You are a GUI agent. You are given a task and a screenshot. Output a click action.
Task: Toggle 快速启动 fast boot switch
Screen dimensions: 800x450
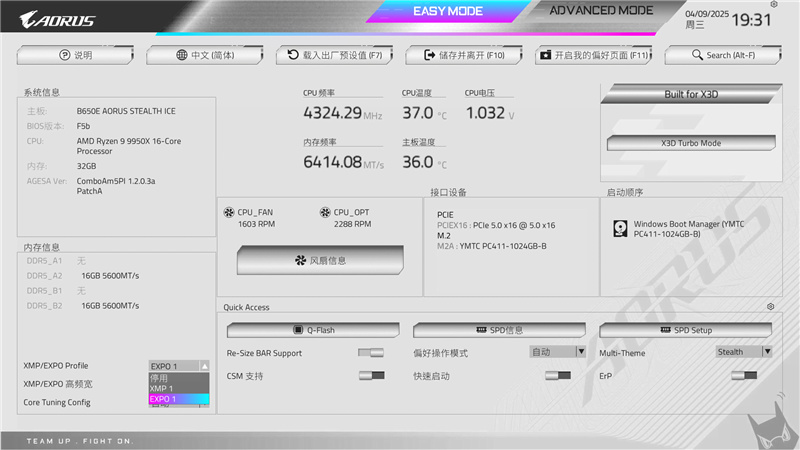[x=558, y=376]
